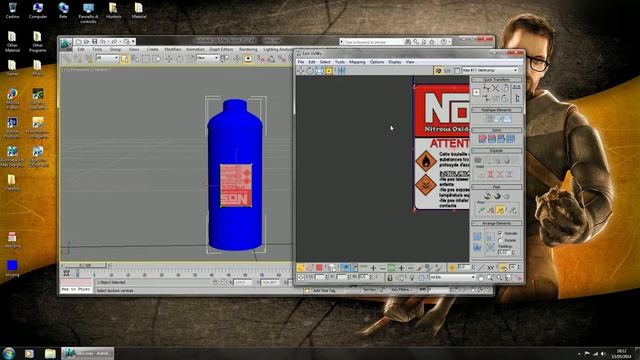This screenshot has width=640, height=360.
Task: Click the XY axis constraint button
Action: (491, 268)
